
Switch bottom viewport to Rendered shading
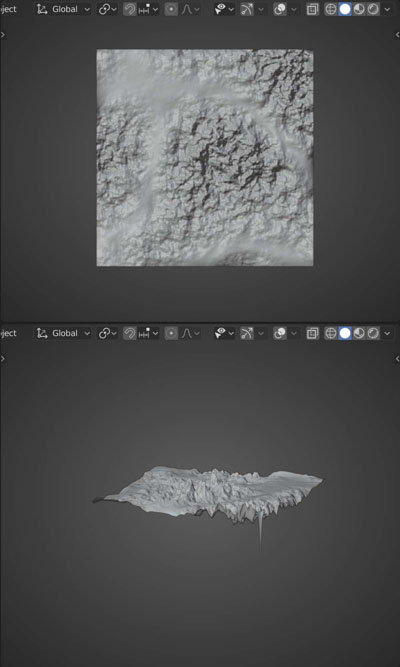click(373, 333)
